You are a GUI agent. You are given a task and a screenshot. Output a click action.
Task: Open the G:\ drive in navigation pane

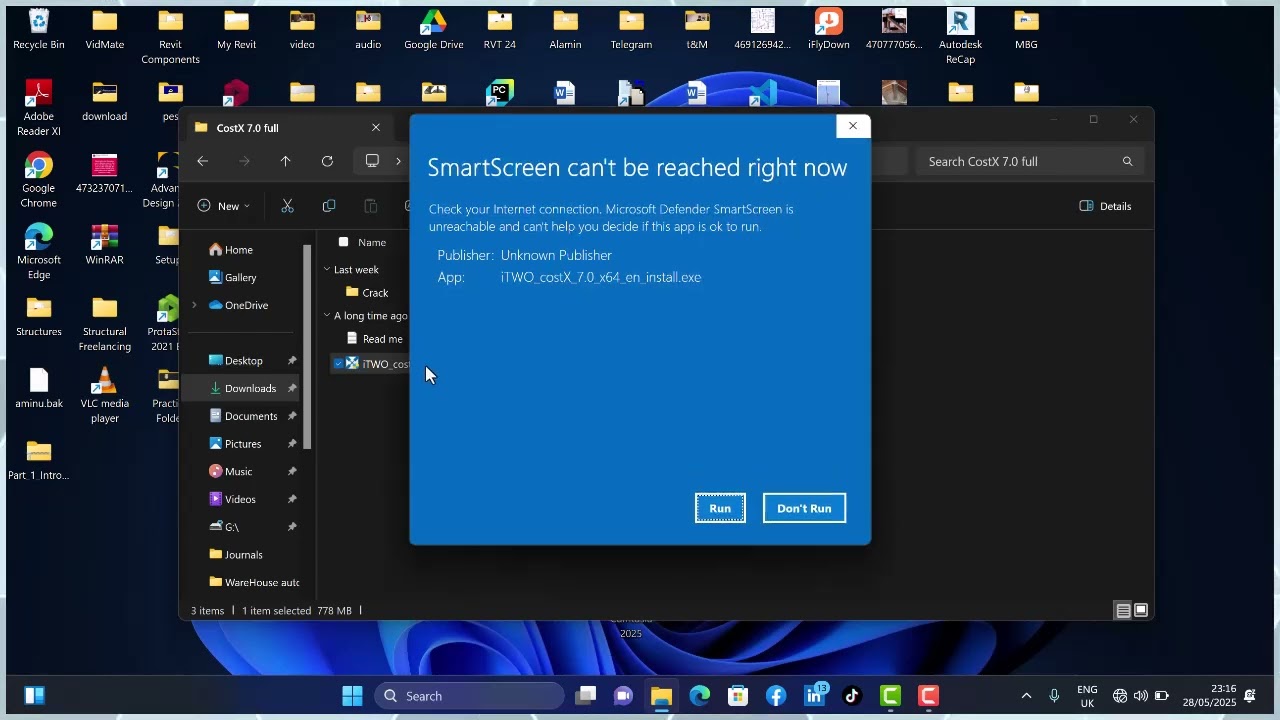(x=225, y=527)
